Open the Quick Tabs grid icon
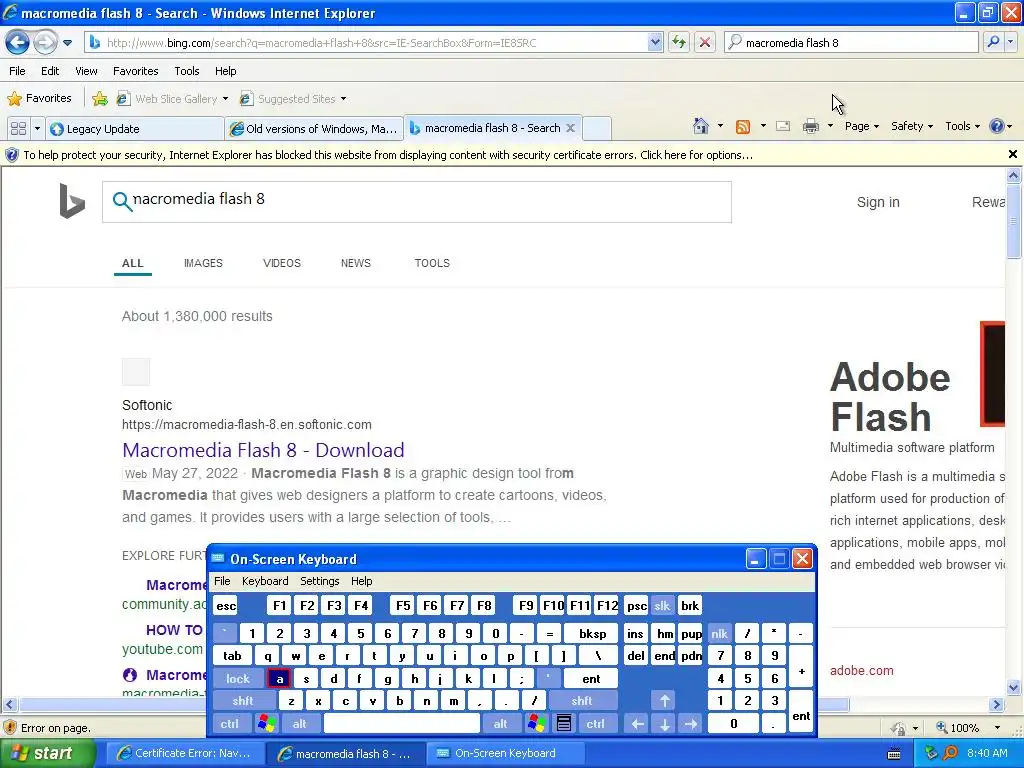The width and height of the screenshot is (1024, 768). coord(18,129)
